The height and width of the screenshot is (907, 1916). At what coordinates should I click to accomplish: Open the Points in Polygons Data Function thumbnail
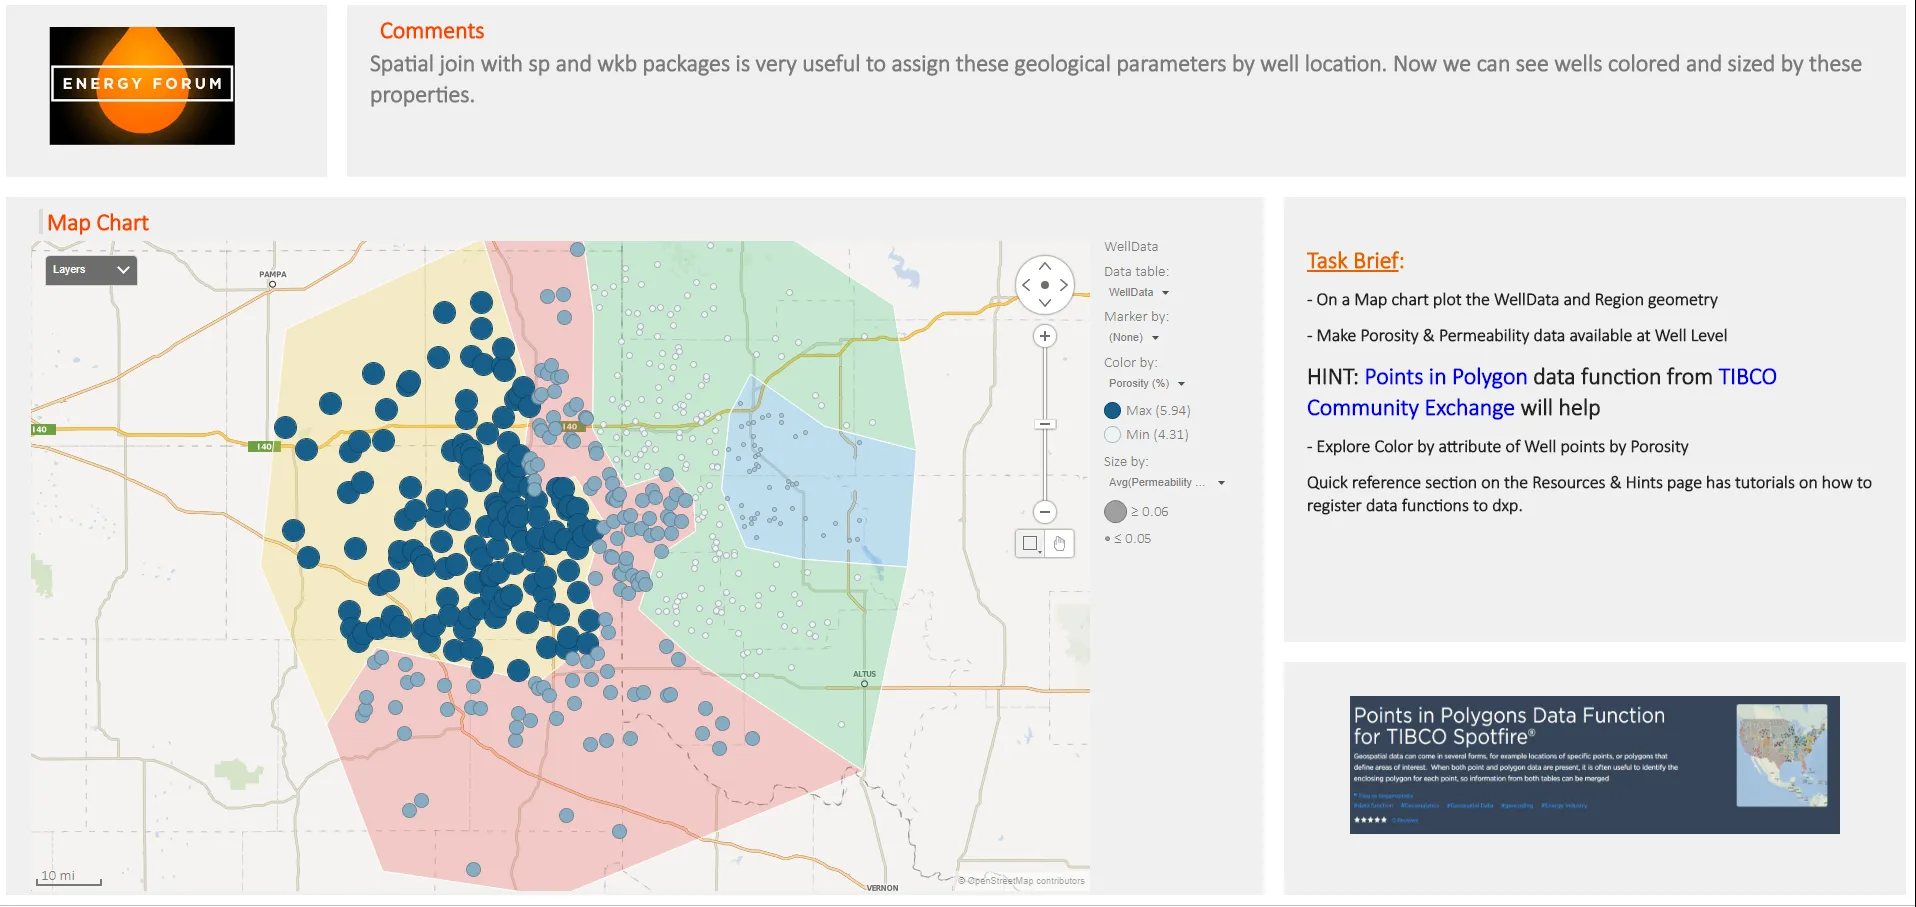[x=1594, y=765]
